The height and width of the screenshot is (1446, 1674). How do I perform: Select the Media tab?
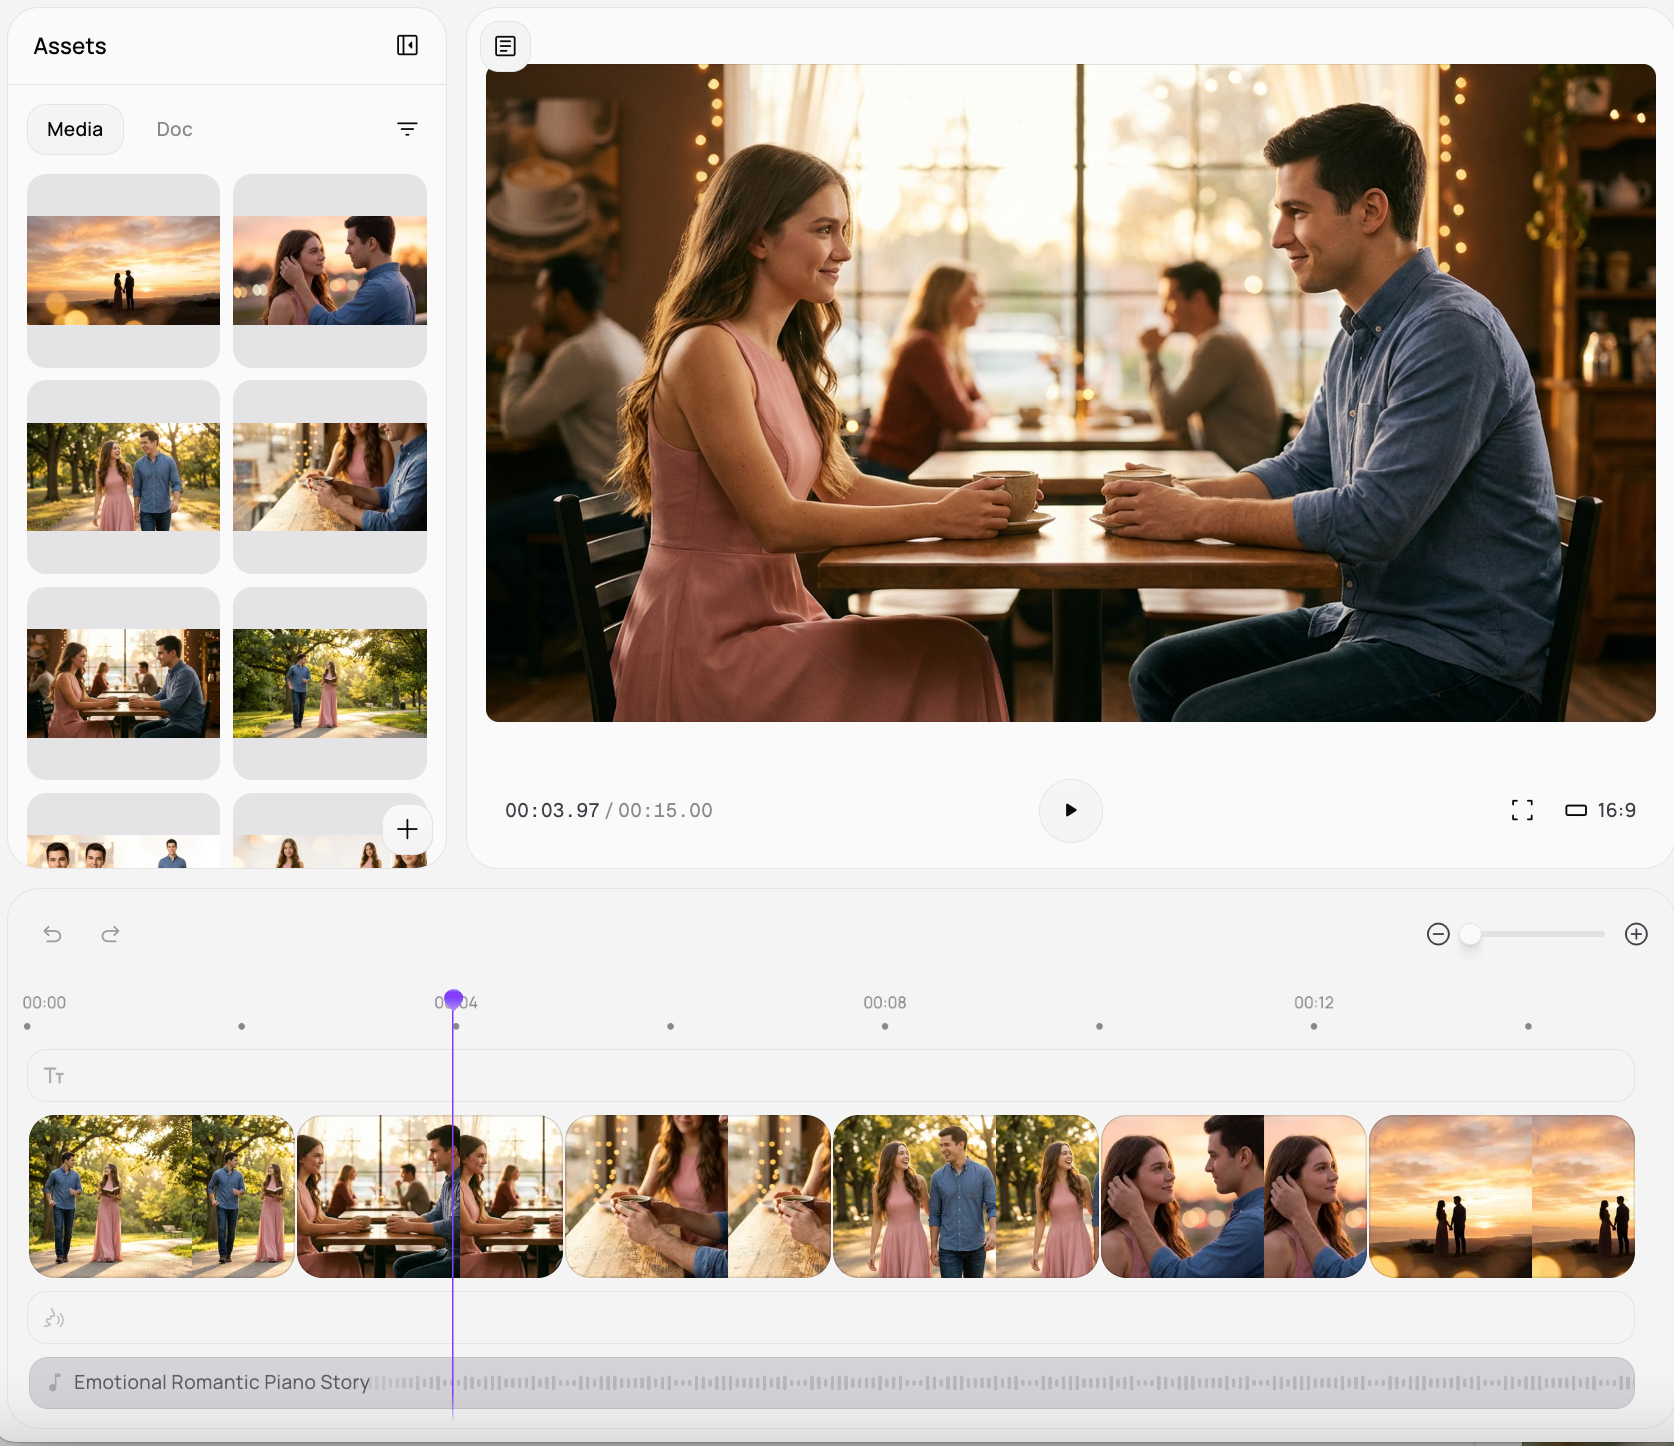tap(75, 129)
